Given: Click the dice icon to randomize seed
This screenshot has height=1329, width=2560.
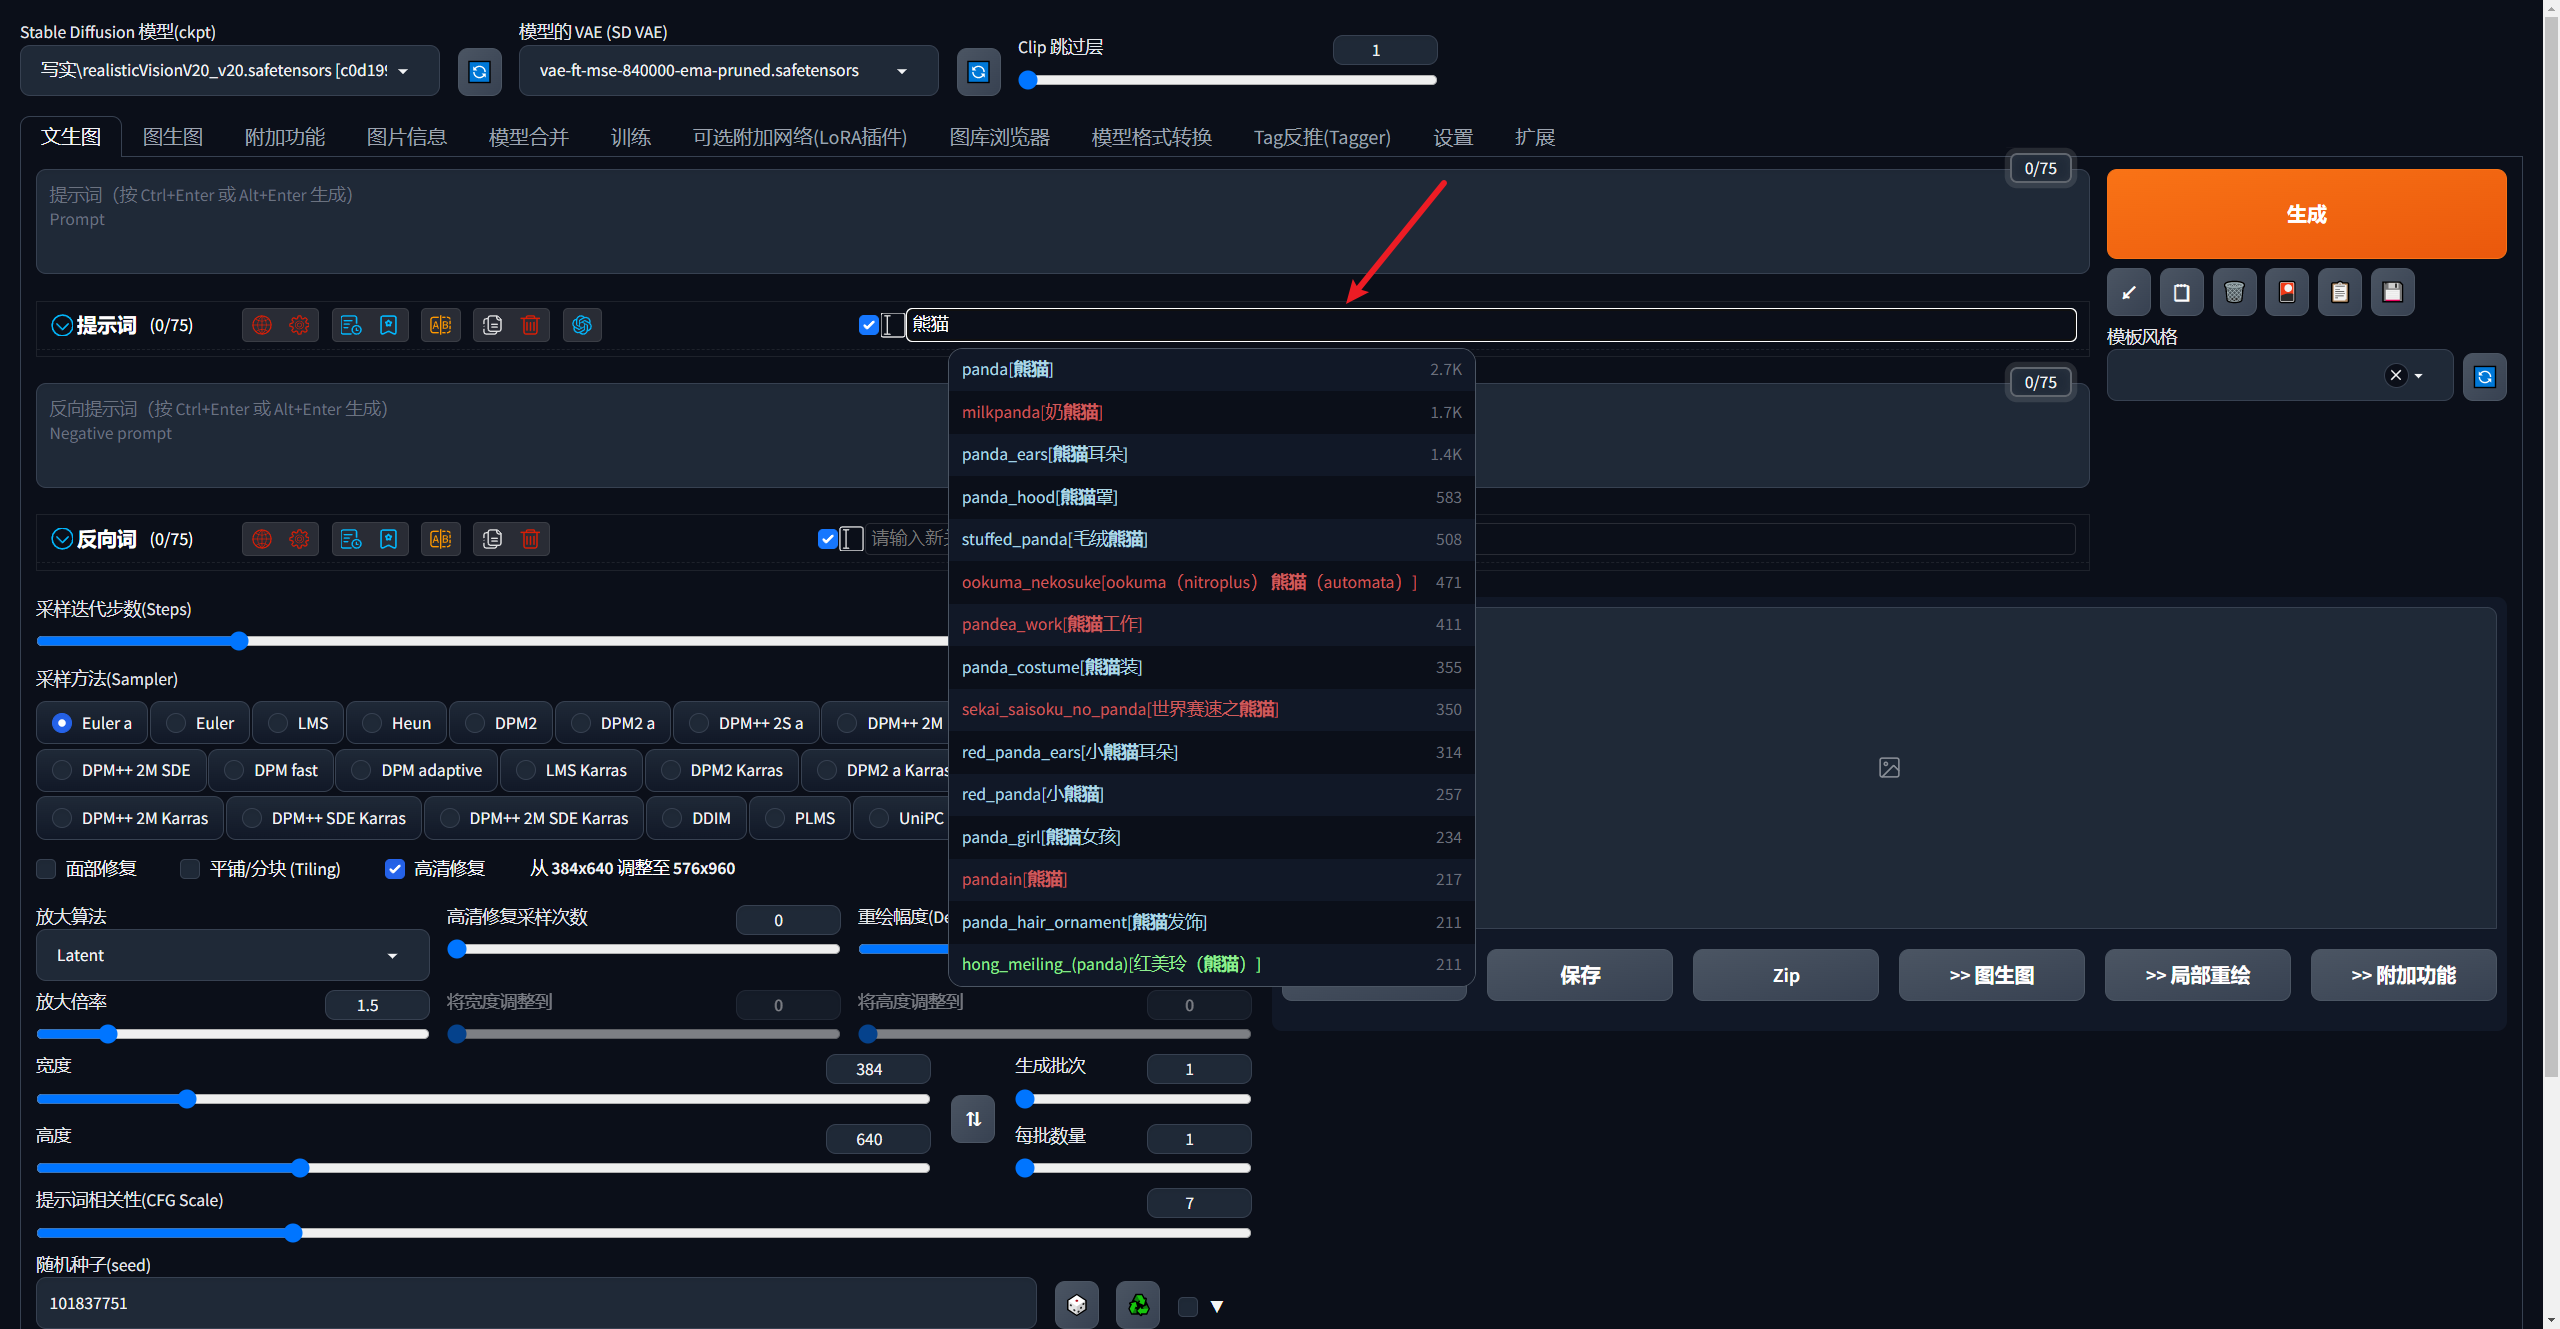Looking at the screenshot, I should pos(1076,1304).
